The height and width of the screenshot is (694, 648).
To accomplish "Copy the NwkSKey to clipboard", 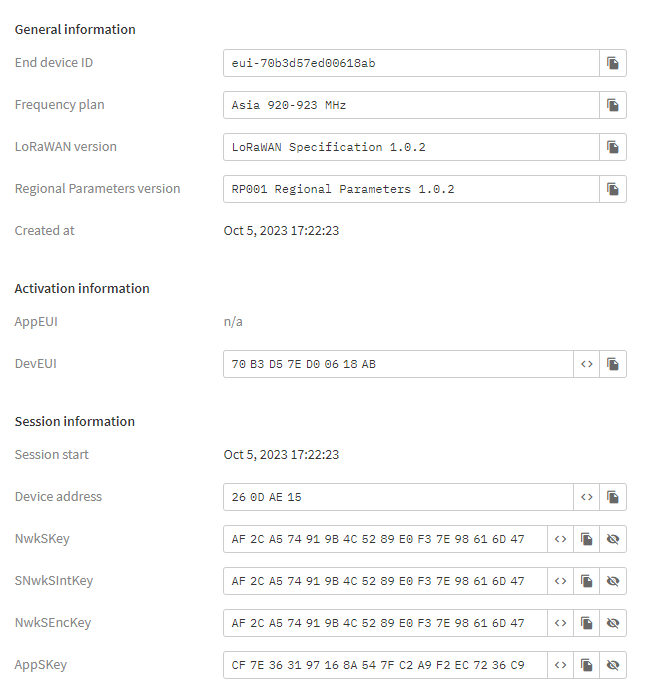I will pyautogui.click(x=587, y=539).
